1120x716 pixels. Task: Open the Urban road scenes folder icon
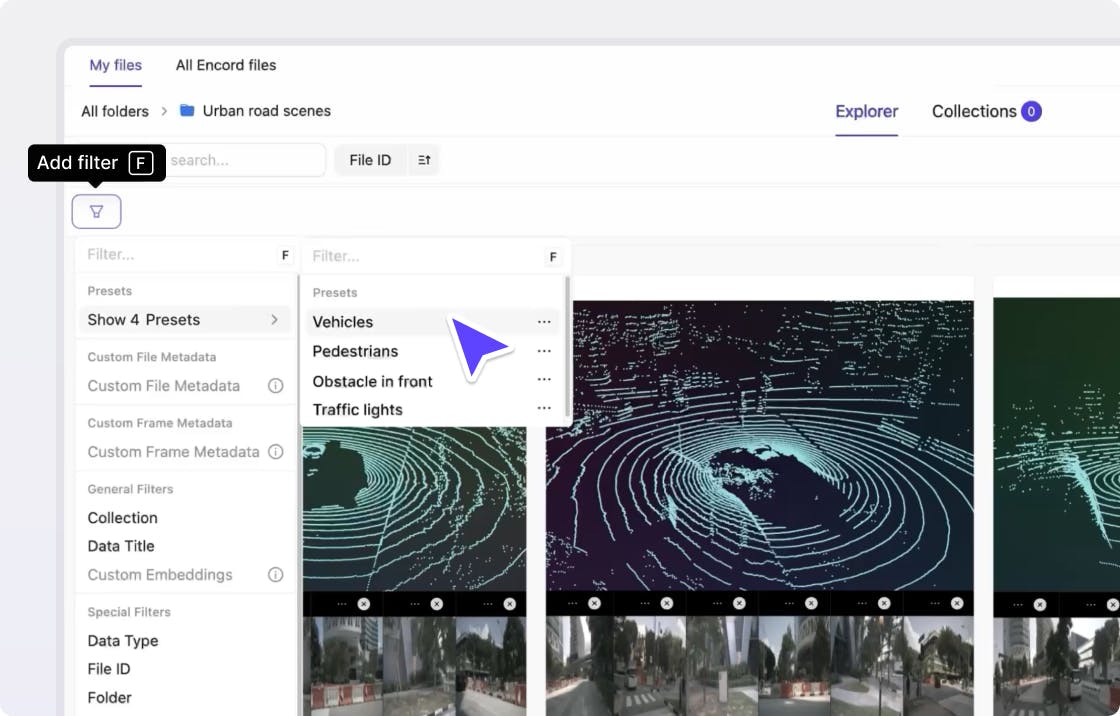click(x=187, y=111)
